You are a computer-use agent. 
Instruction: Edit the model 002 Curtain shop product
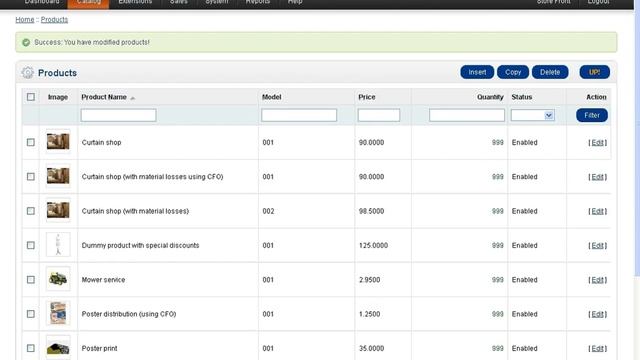click(x=598, y=211)
